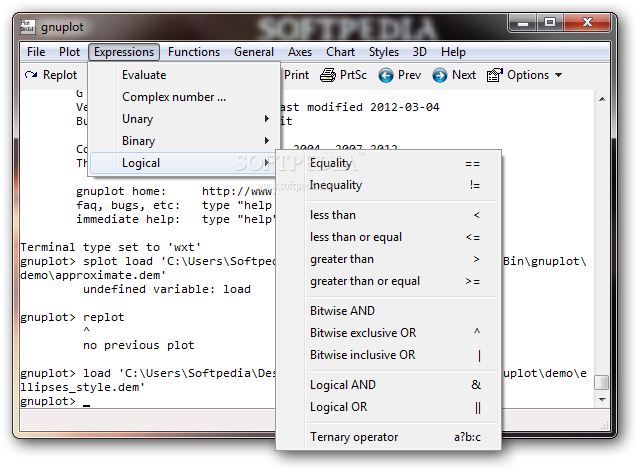The image size is (638, 471).
Task: Choose Evaluate from Expressions menu
Action: (184, 75)
